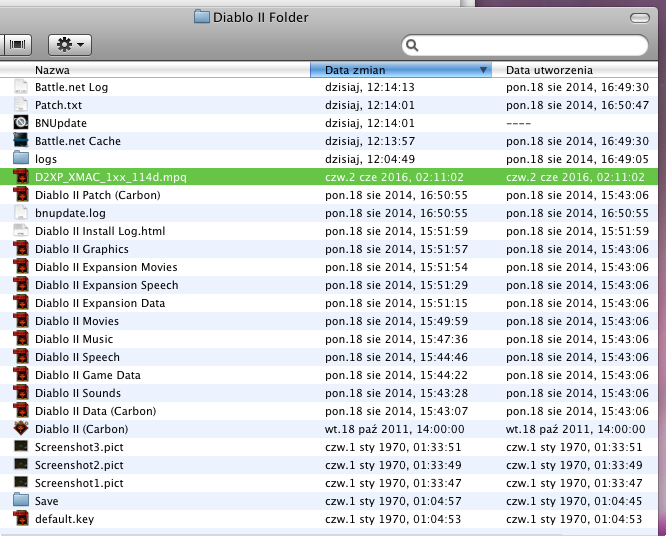Click the Battle.net Log file icon
The width and height of the screenshot is (666, 537).
pos(21,87)
